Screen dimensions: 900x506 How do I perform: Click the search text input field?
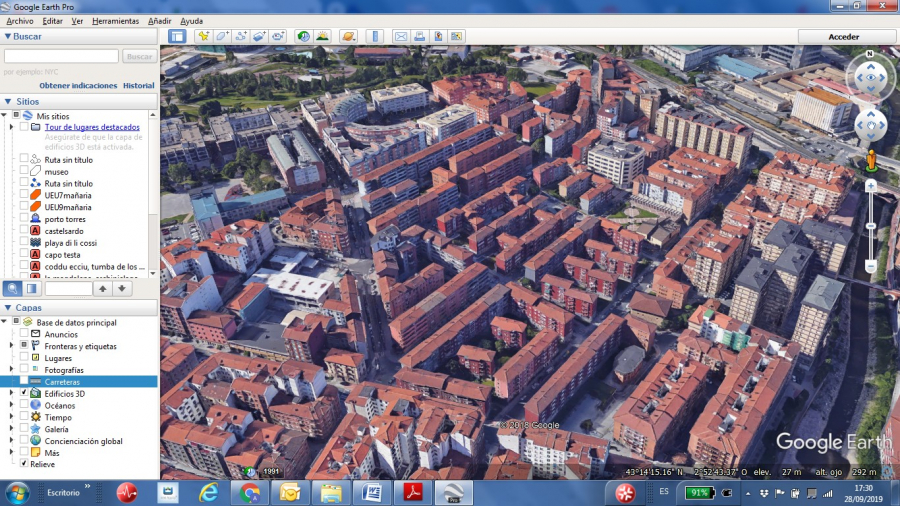(x=61, y=56)
